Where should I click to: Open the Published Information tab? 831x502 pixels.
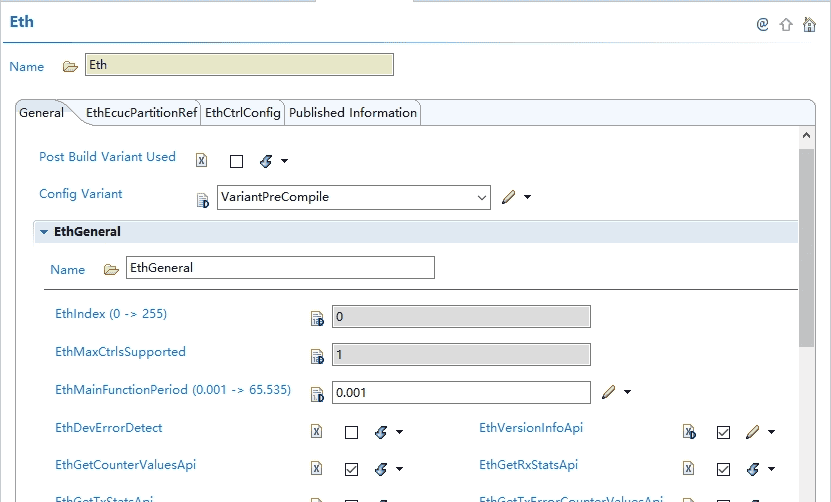(352, 113)
